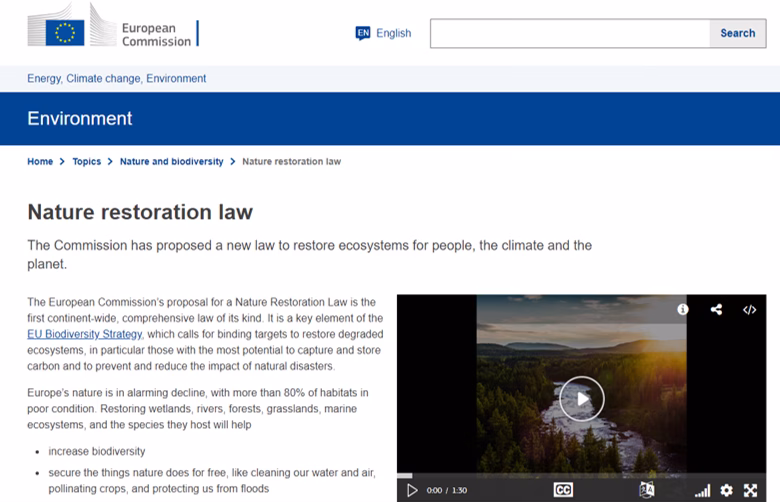This screenshot has height=502, width=780.
Task: Open the video audio language icon
Action: point(647,490)
